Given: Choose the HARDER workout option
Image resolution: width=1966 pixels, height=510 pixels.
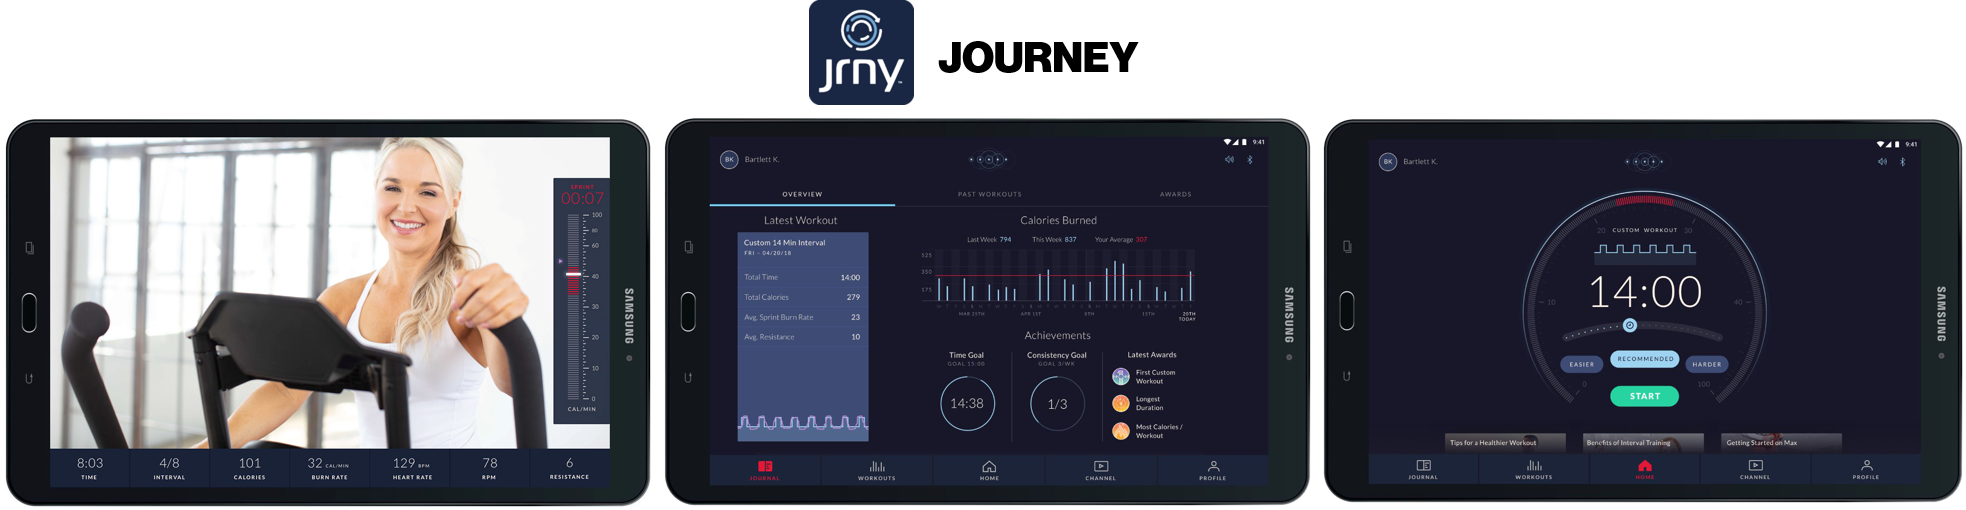Looking at the screenshot, I should coord(1707,364).
